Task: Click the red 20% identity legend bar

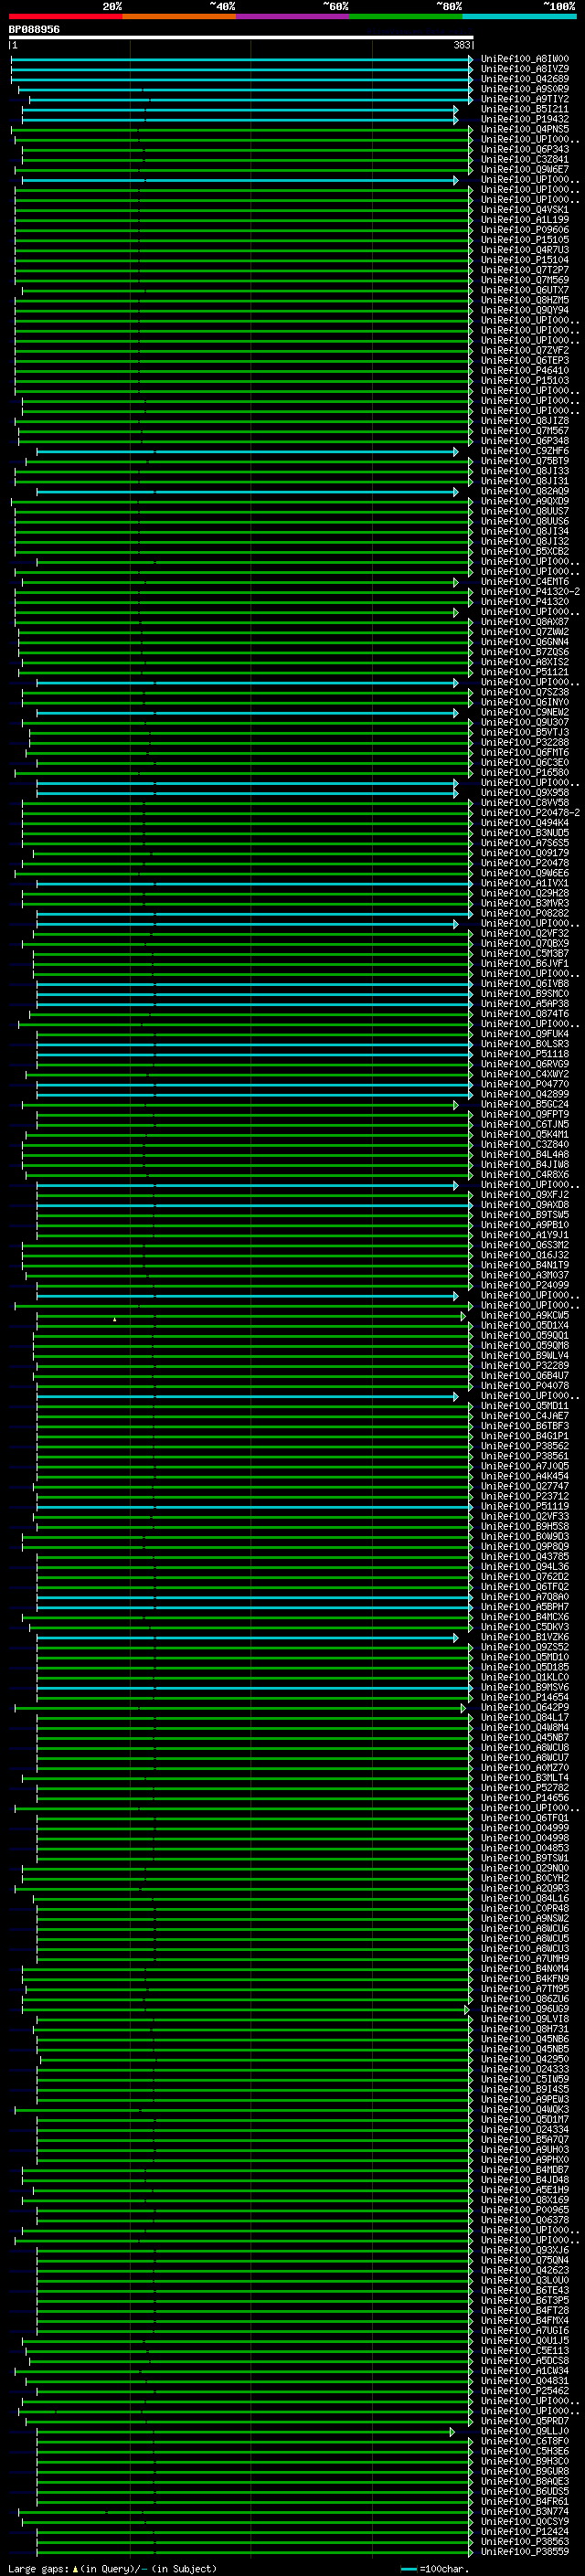Action: click(65, 16)
